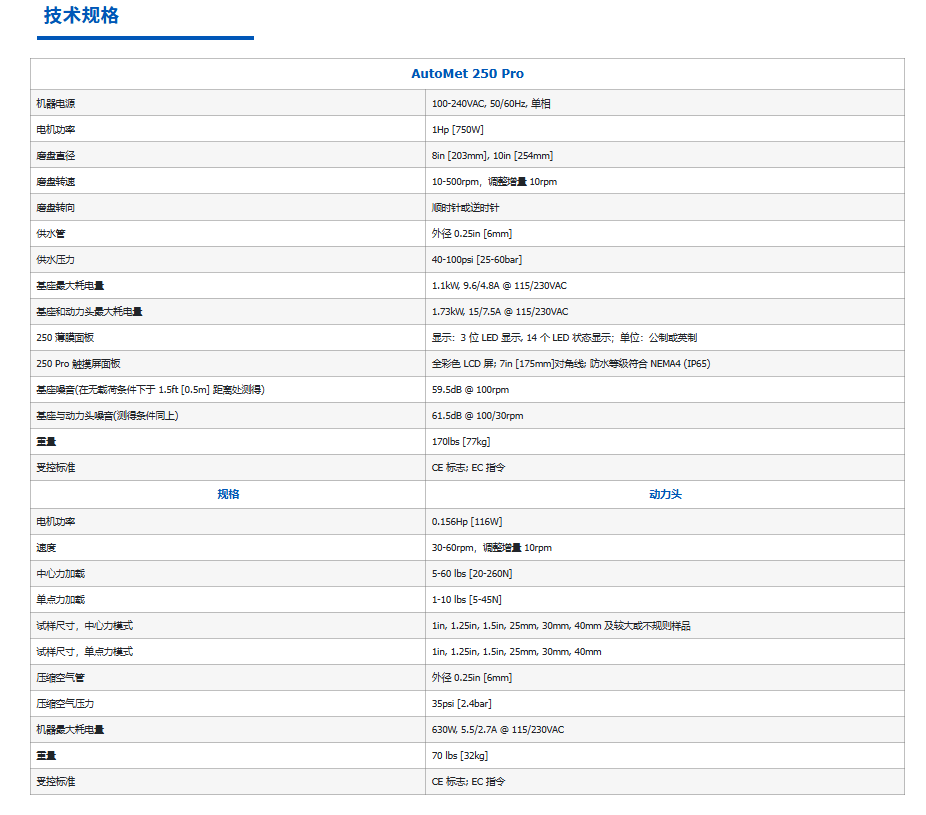
Task: Click the 速度 row label
Action: [x=46, y=547]
